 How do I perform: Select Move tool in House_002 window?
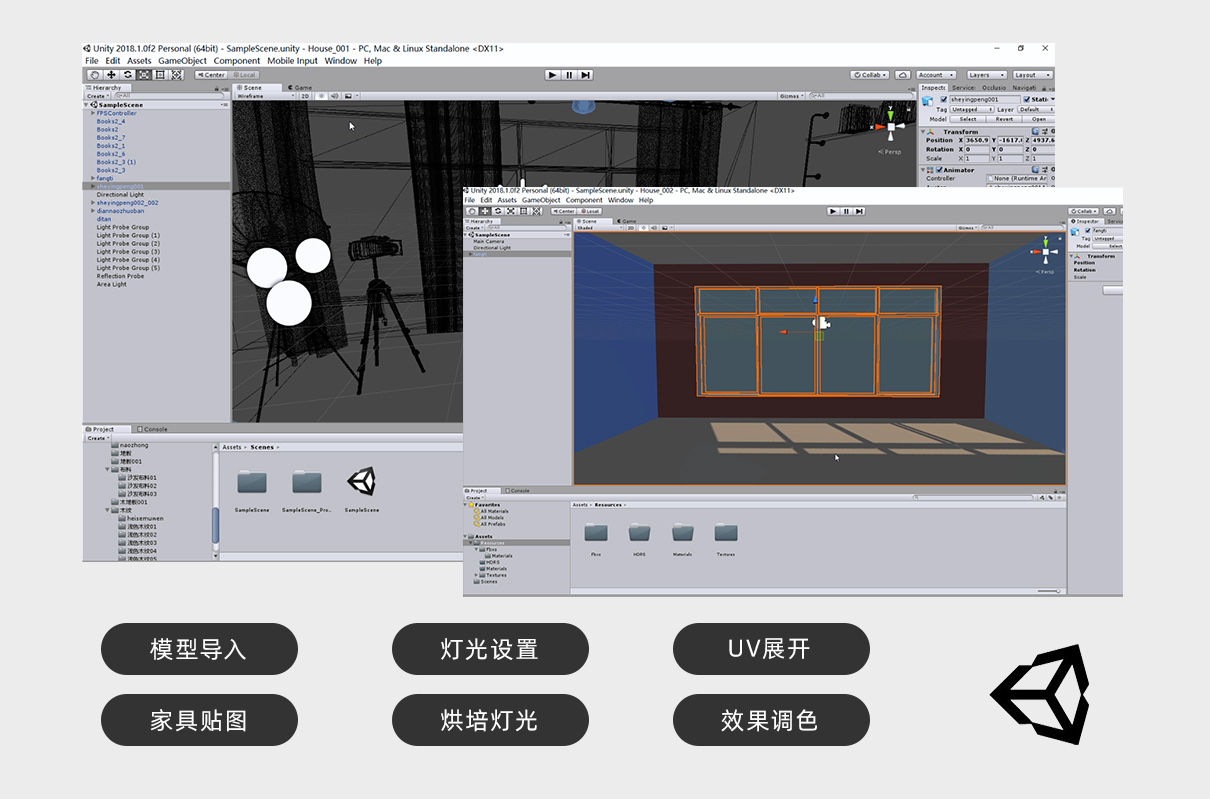point(485,211)
